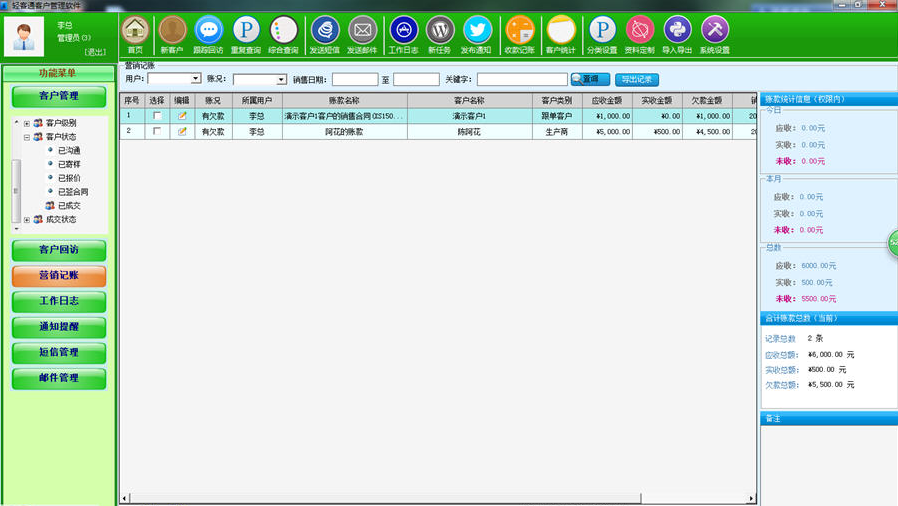Image resolution: width=898 pixels, height=506 pixels.
Task: Click 导出记录 export records button
Action: tap(637, 79)
